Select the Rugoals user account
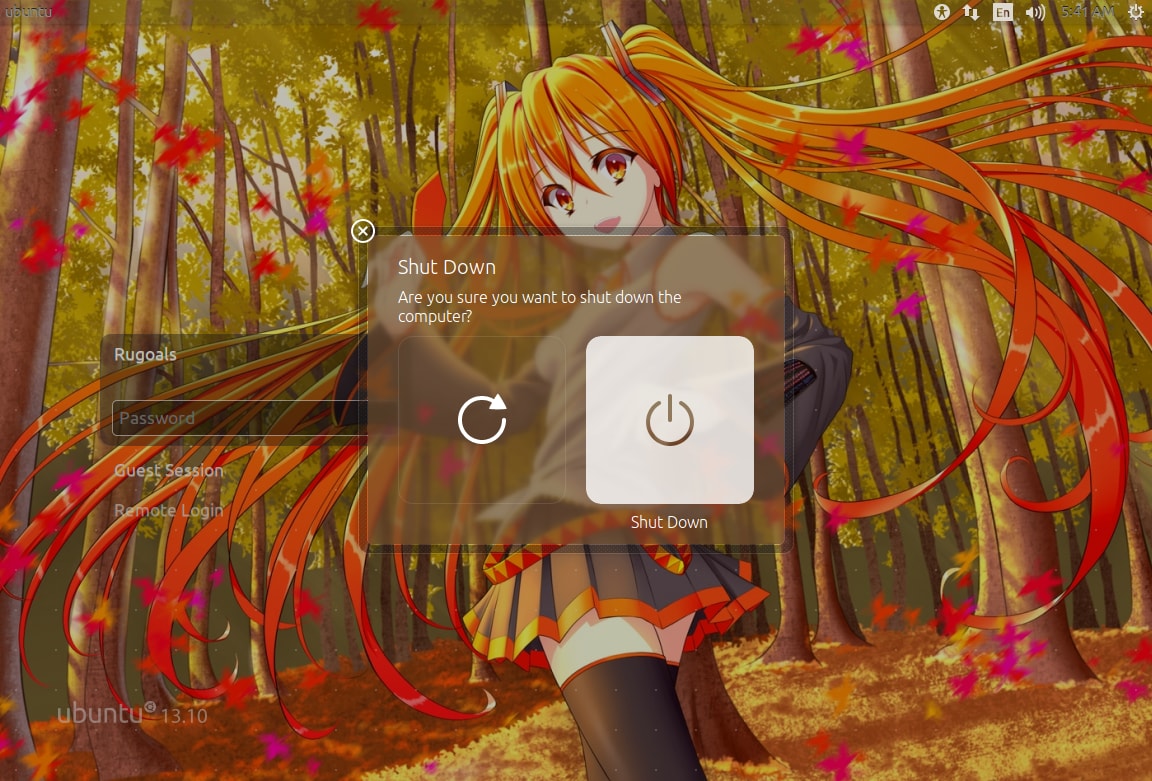This screenshot has height=781, width=1152. point(145,354)
